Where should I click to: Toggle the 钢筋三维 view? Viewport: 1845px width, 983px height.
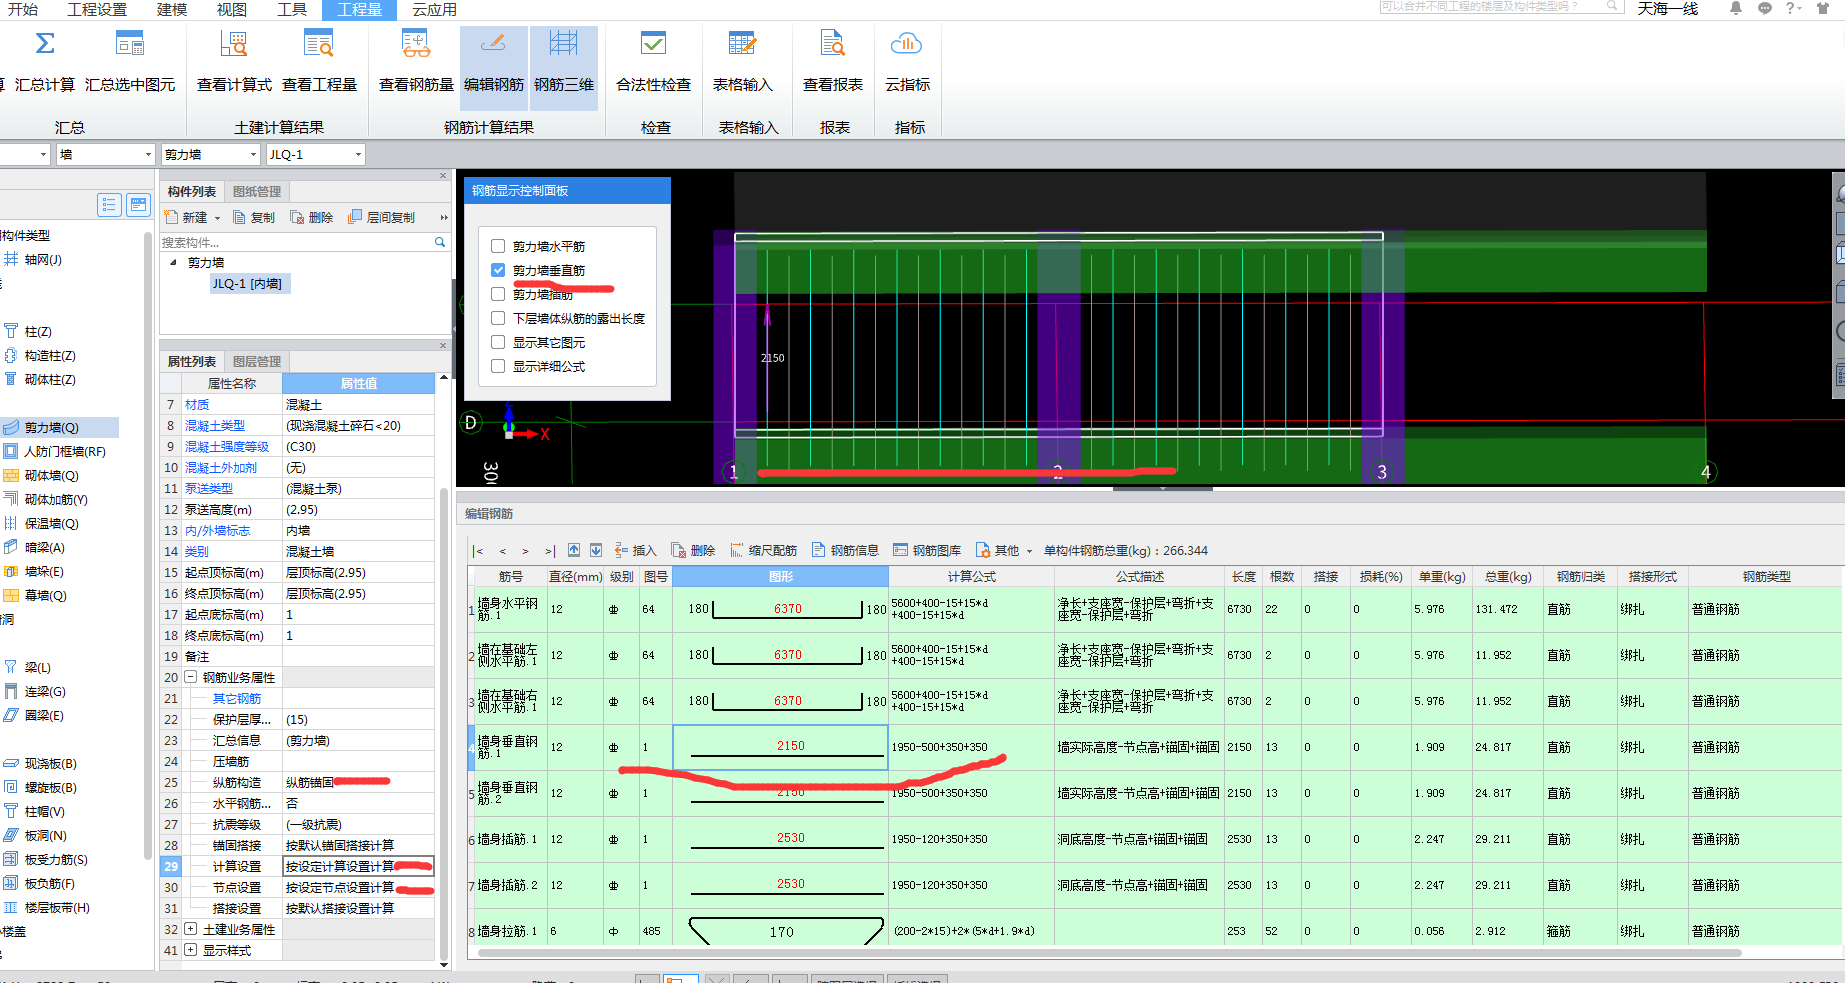point(564,66)
